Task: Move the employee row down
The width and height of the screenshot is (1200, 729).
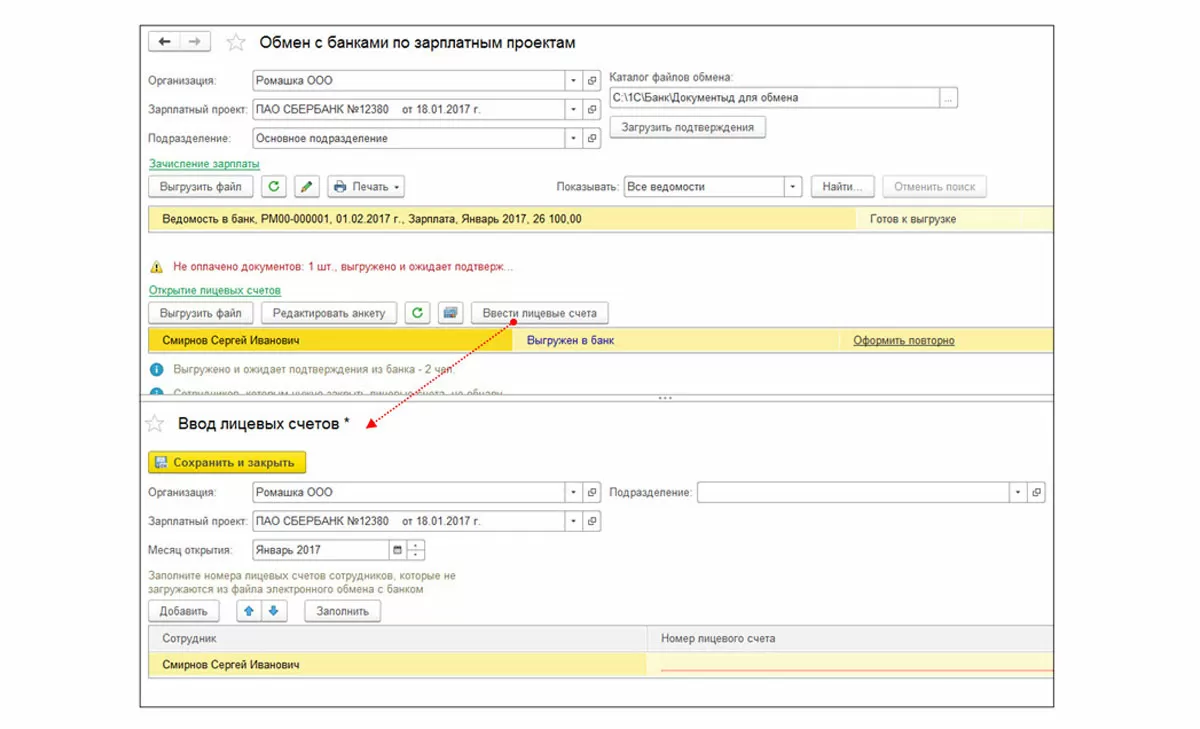Action: coord(273,611)
